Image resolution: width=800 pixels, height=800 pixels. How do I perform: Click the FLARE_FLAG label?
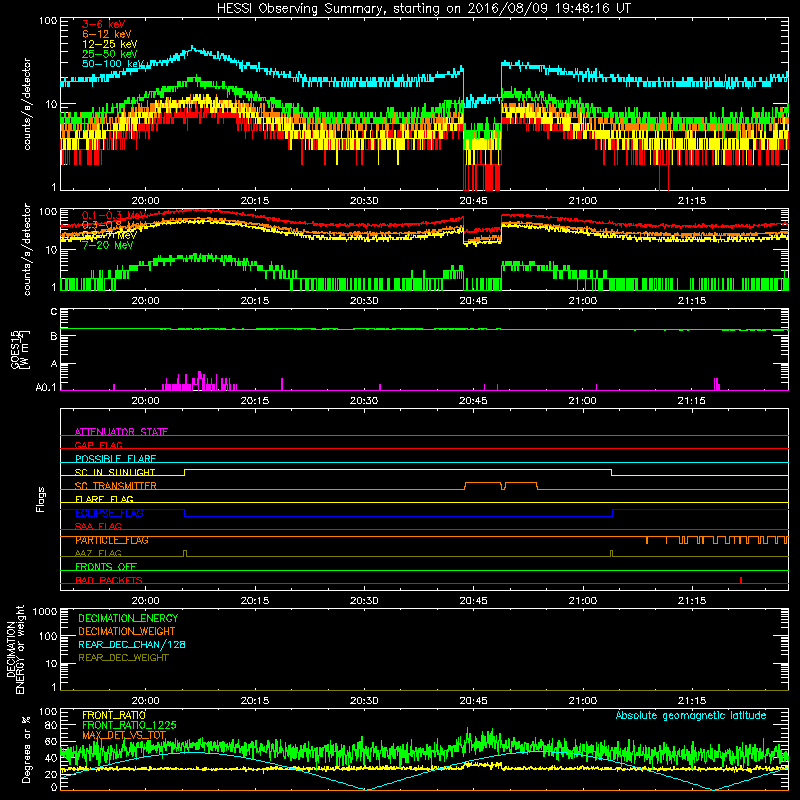coord(104,499)
